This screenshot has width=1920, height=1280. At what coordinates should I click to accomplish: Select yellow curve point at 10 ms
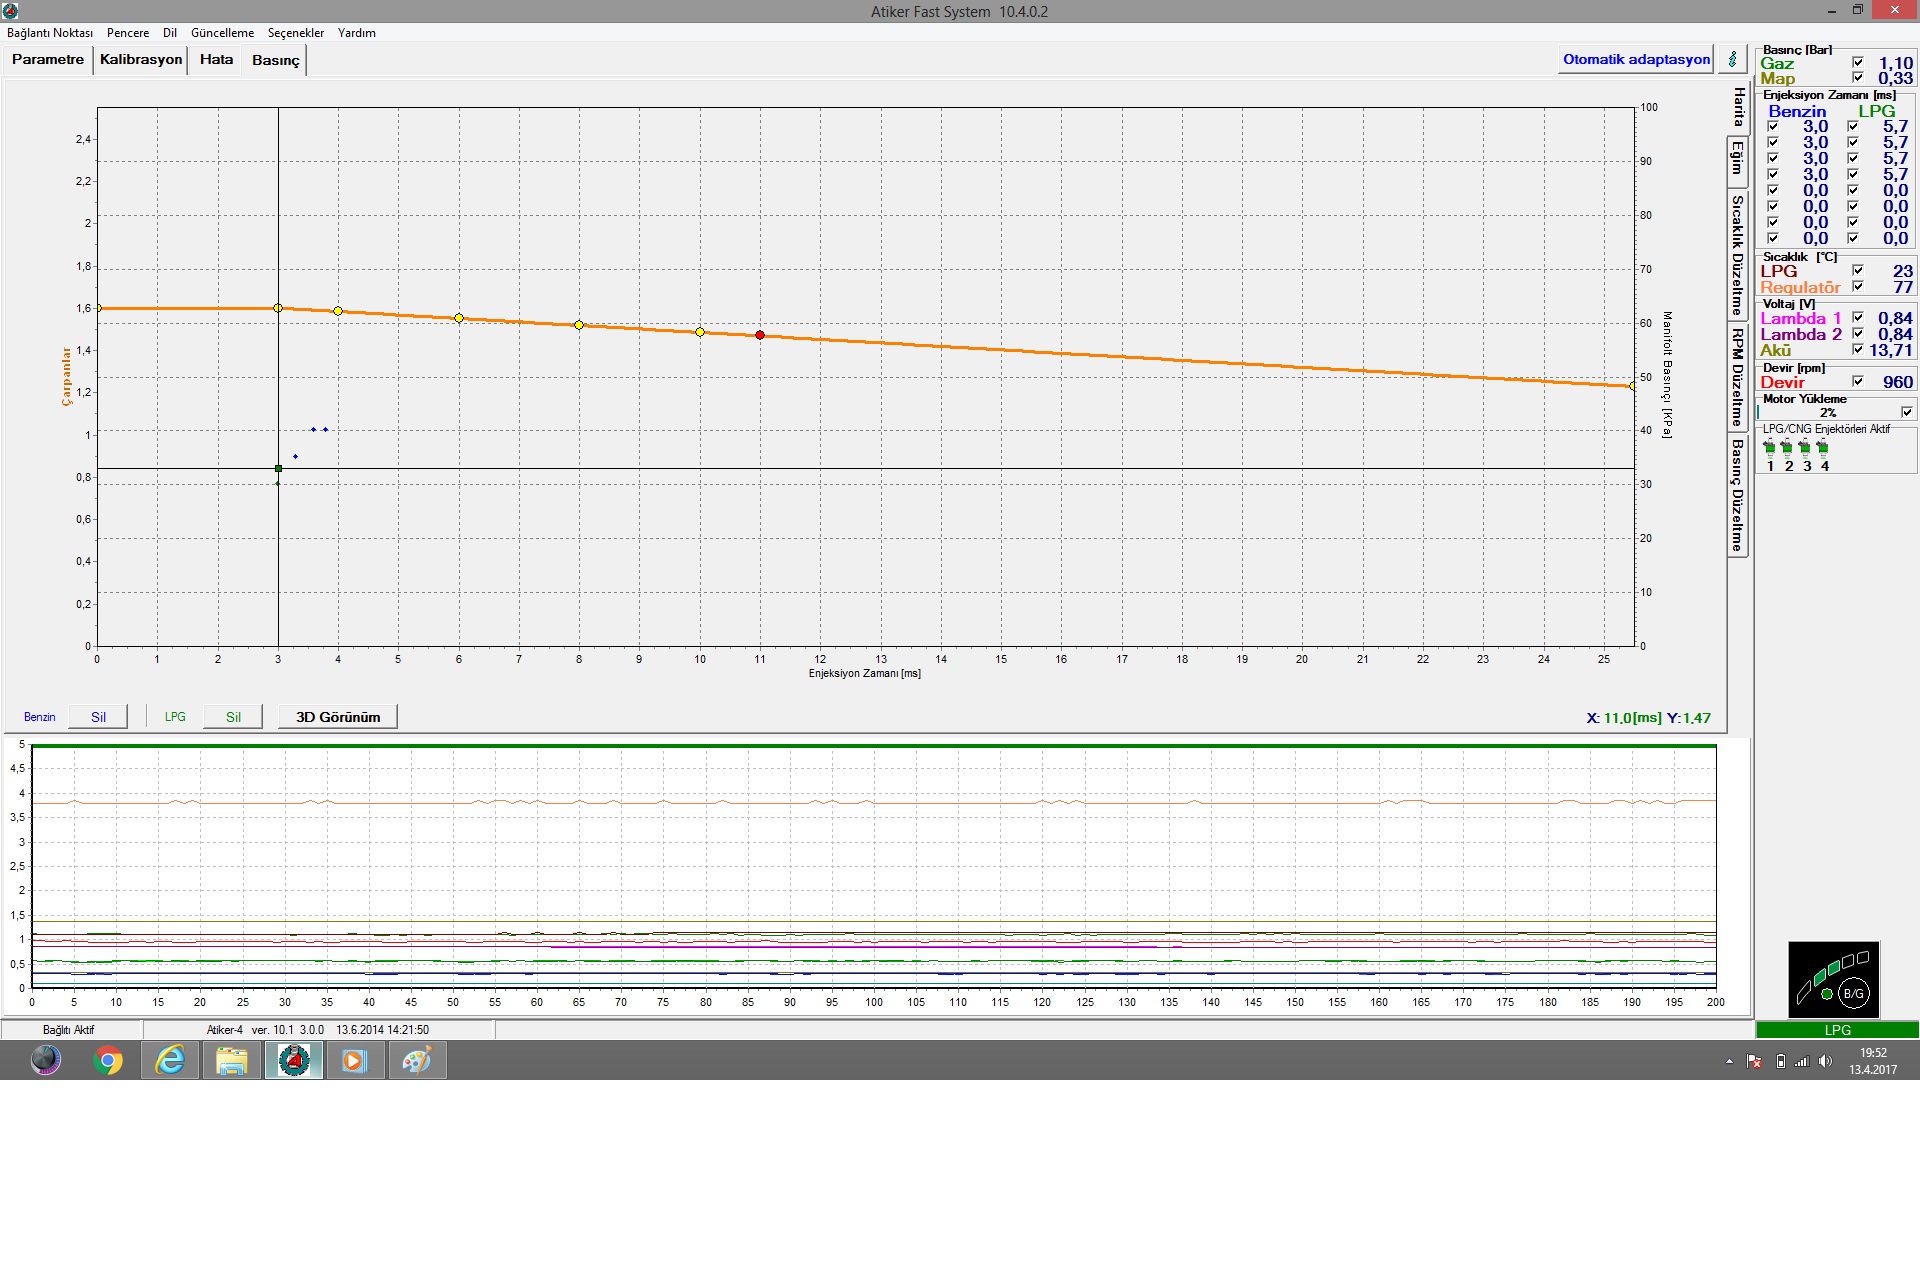tap(700, 332)
